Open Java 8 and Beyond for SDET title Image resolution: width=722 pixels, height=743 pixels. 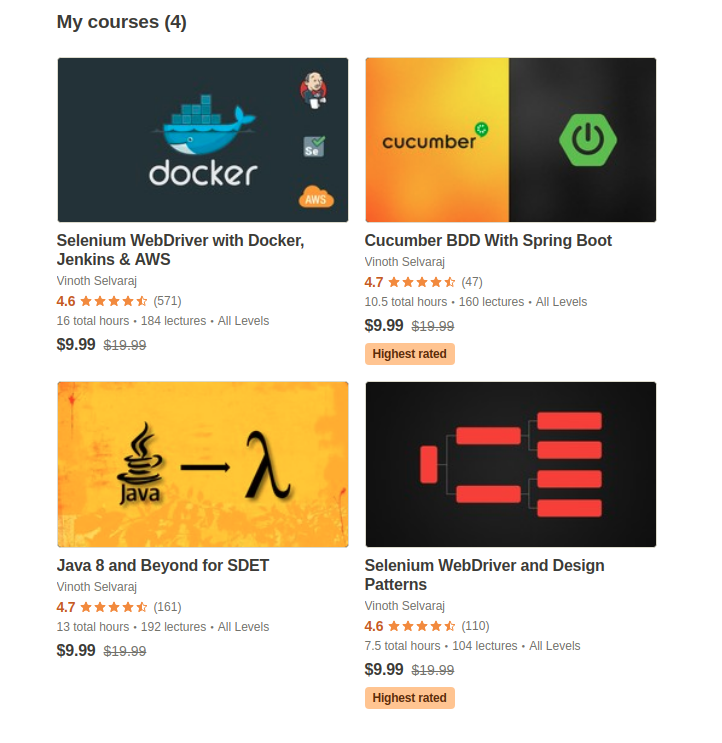point(162,566)
